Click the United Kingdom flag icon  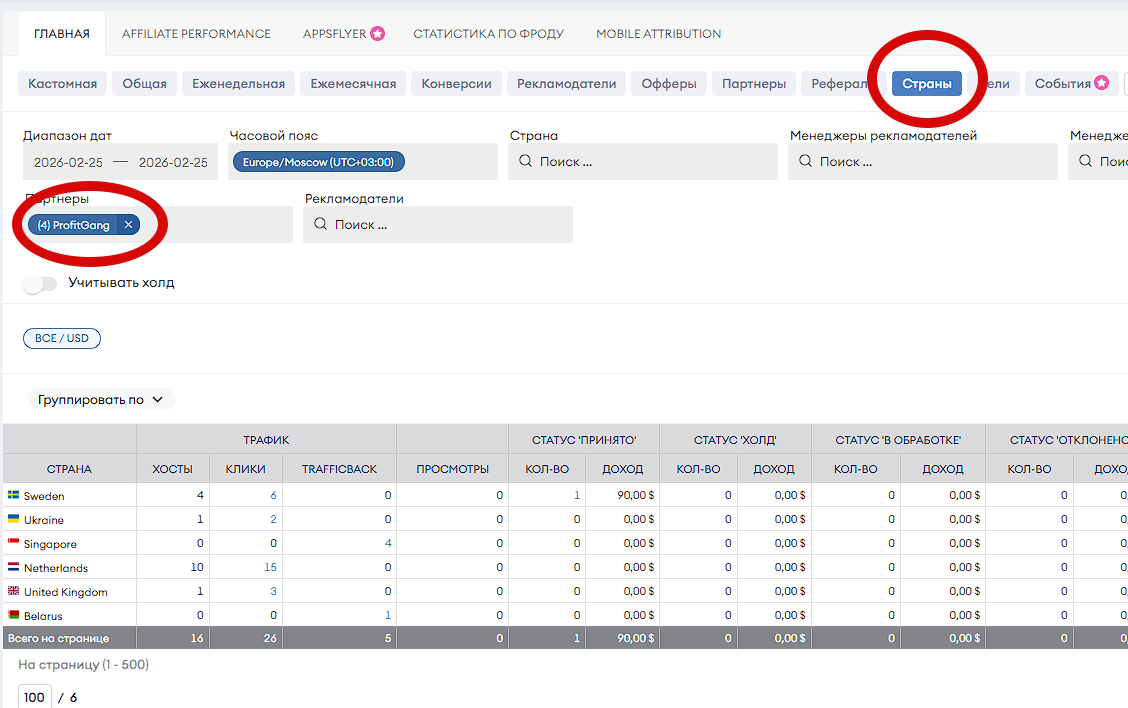click(14, 591)
